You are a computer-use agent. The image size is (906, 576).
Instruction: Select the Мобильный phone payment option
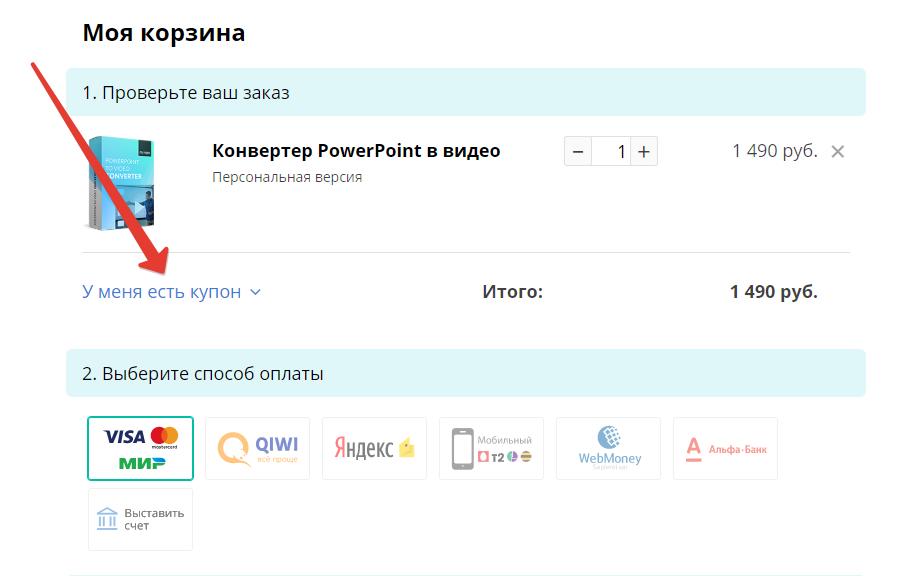(491, 448)
